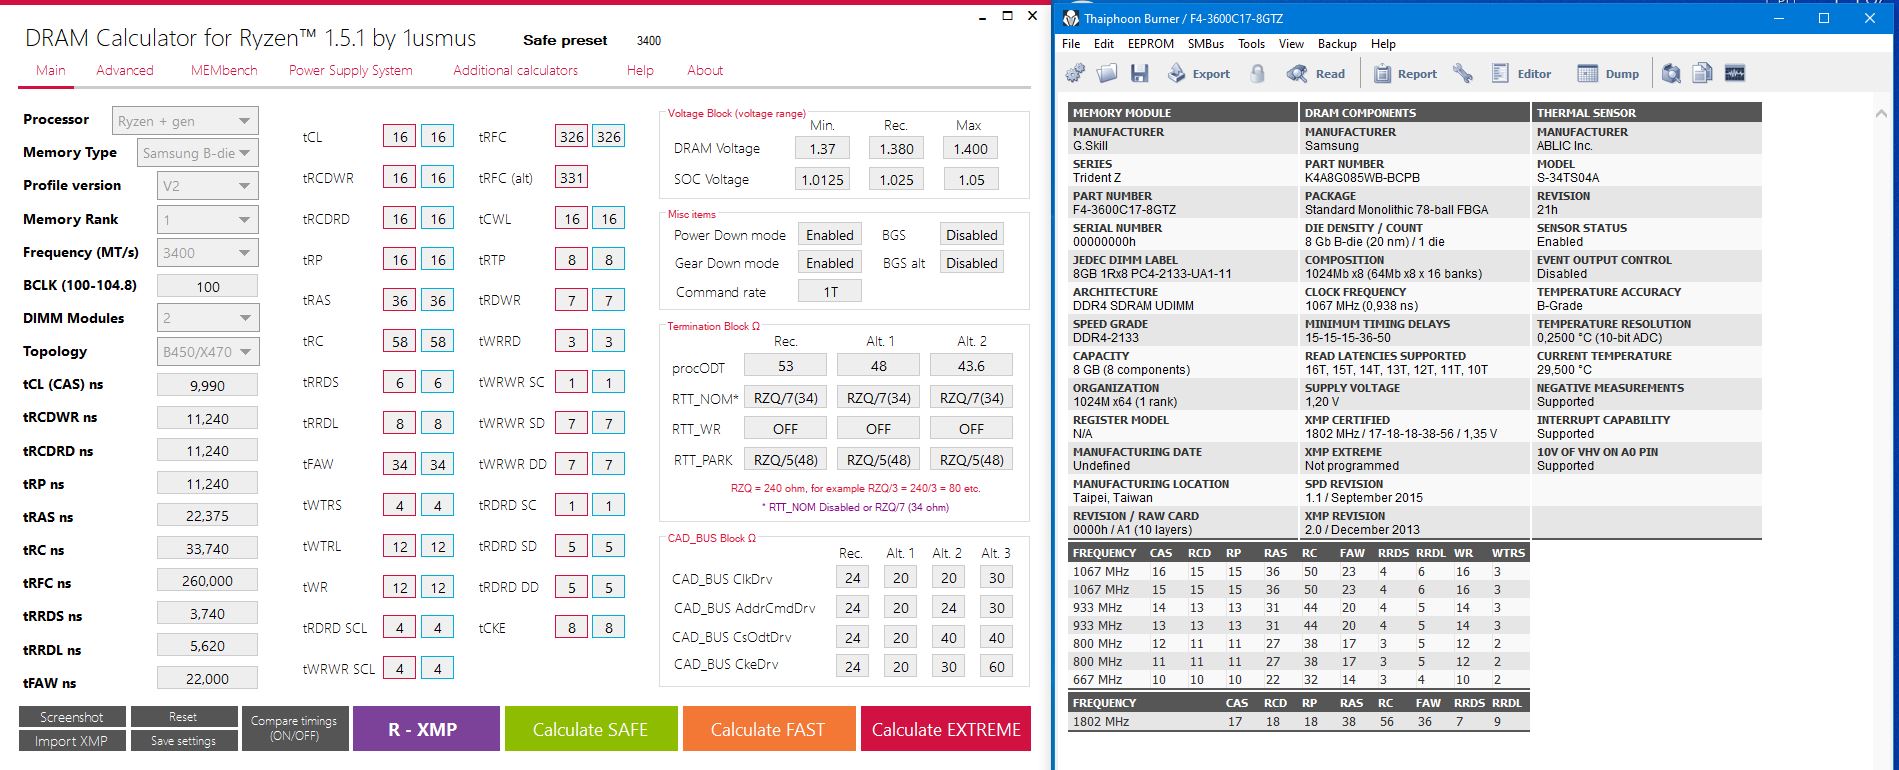This screenshot has height=770, width=1899.
Task: Click the tCL (CAS) ns value field
Action: point(207,385)
